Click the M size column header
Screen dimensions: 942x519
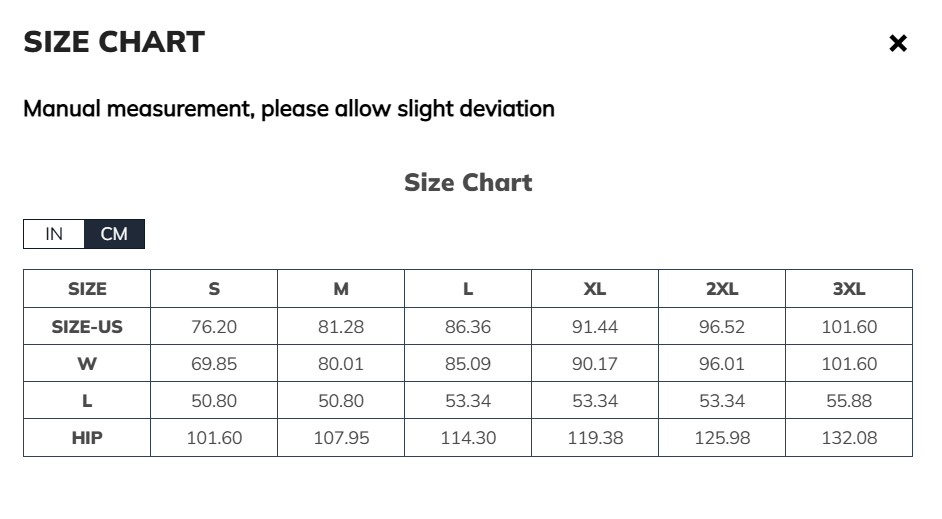pos(341,289)
